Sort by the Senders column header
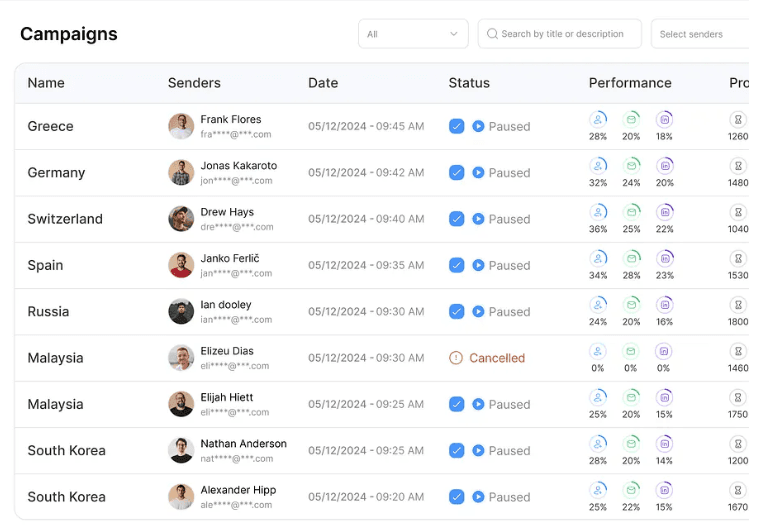Image resolution: width=757 pixels, height=532 pixels. [194, 83]
